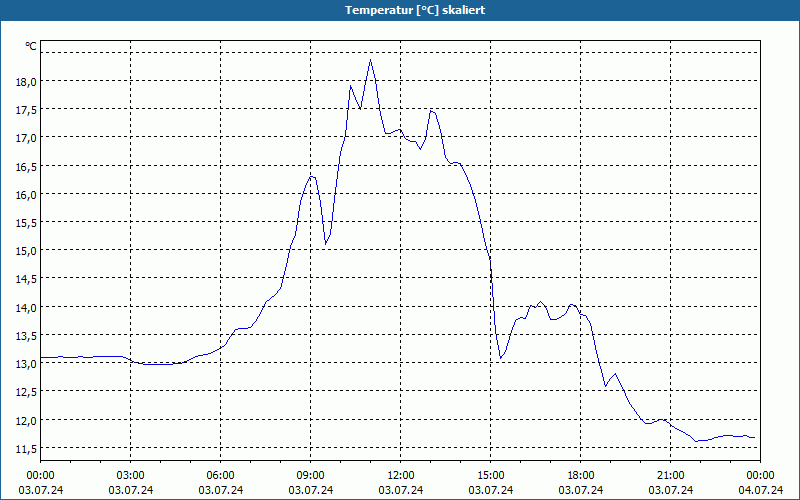Select the 17,5 y-axis label

tap(25, 110)
